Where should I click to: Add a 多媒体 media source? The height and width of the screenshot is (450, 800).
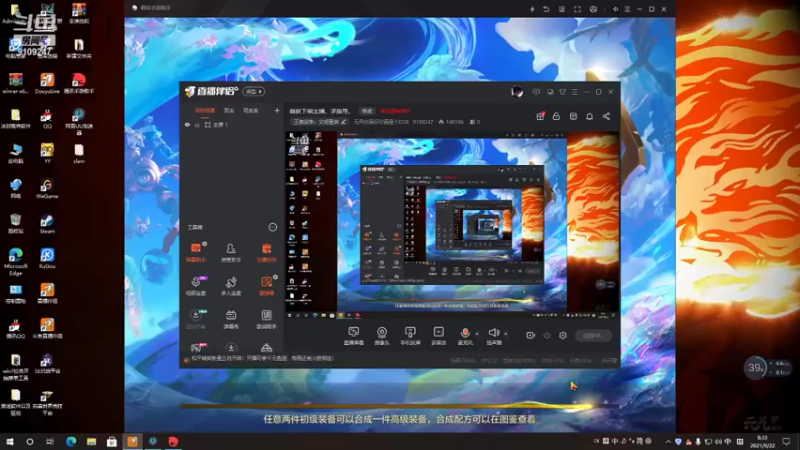438,336
